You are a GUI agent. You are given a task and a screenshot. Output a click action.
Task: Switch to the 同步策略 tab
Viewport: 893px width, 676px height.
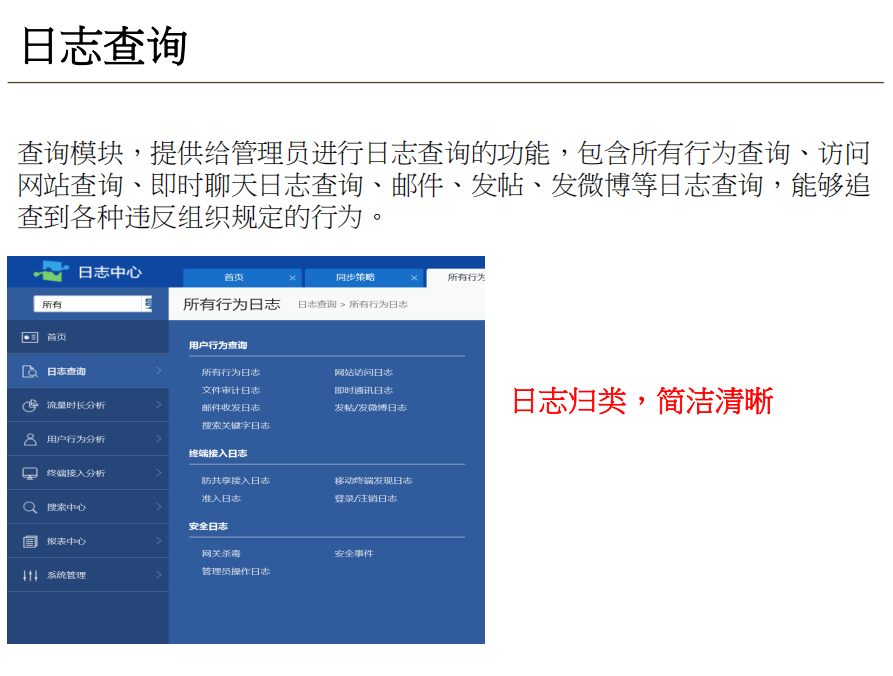pos(364,277)
